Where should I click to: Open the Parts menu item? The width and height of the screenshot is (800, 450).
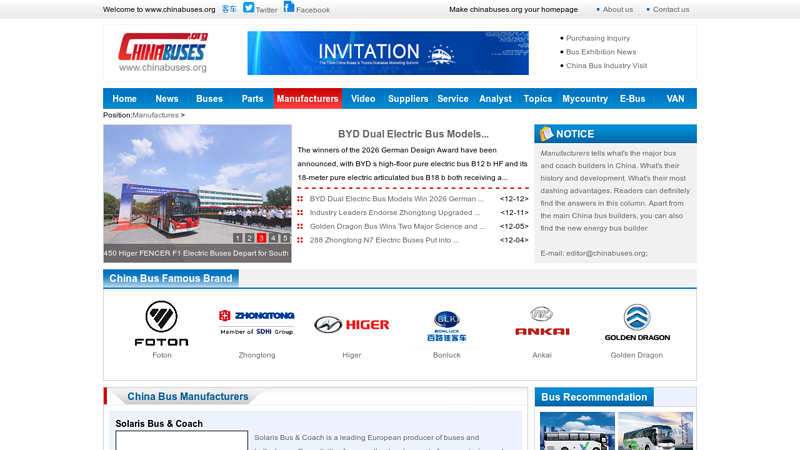pyautogui.click(x=253, y=98)
